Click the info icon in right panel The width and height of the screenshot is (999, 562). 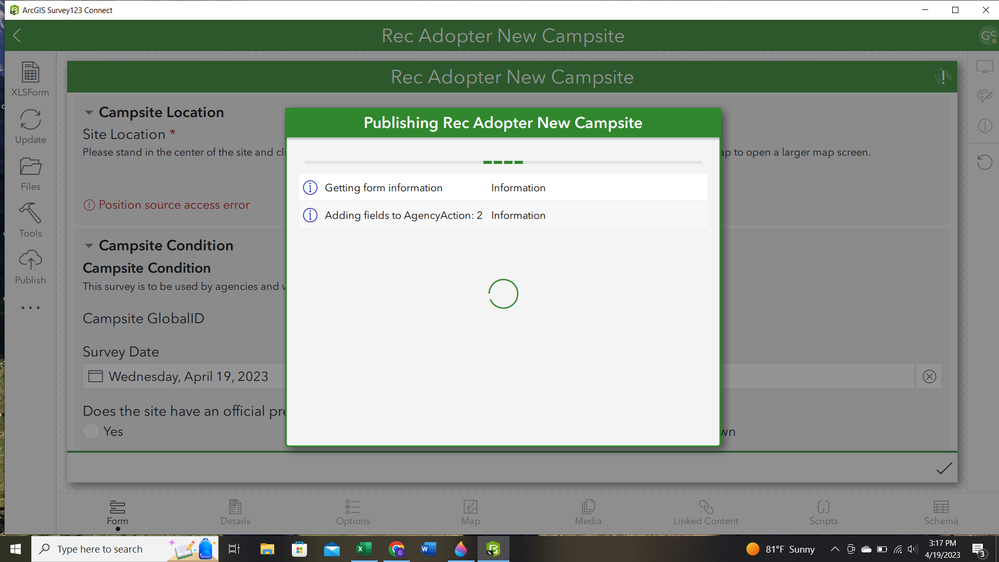984,126
